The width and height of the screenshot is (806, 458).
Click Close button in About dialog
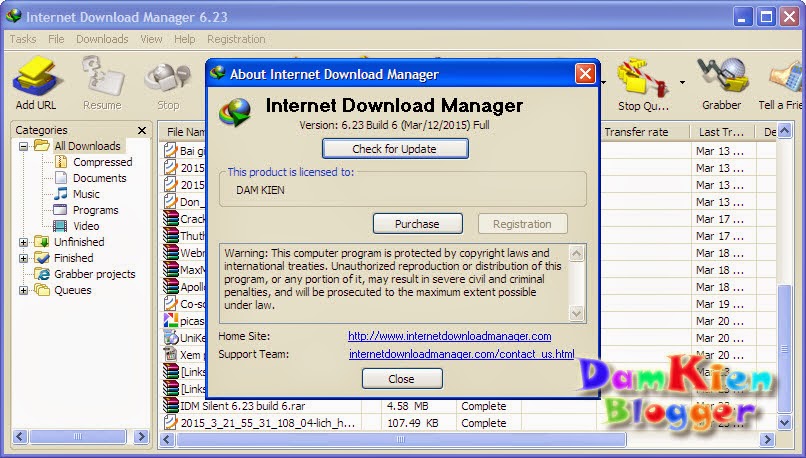(x=401, y=379)
